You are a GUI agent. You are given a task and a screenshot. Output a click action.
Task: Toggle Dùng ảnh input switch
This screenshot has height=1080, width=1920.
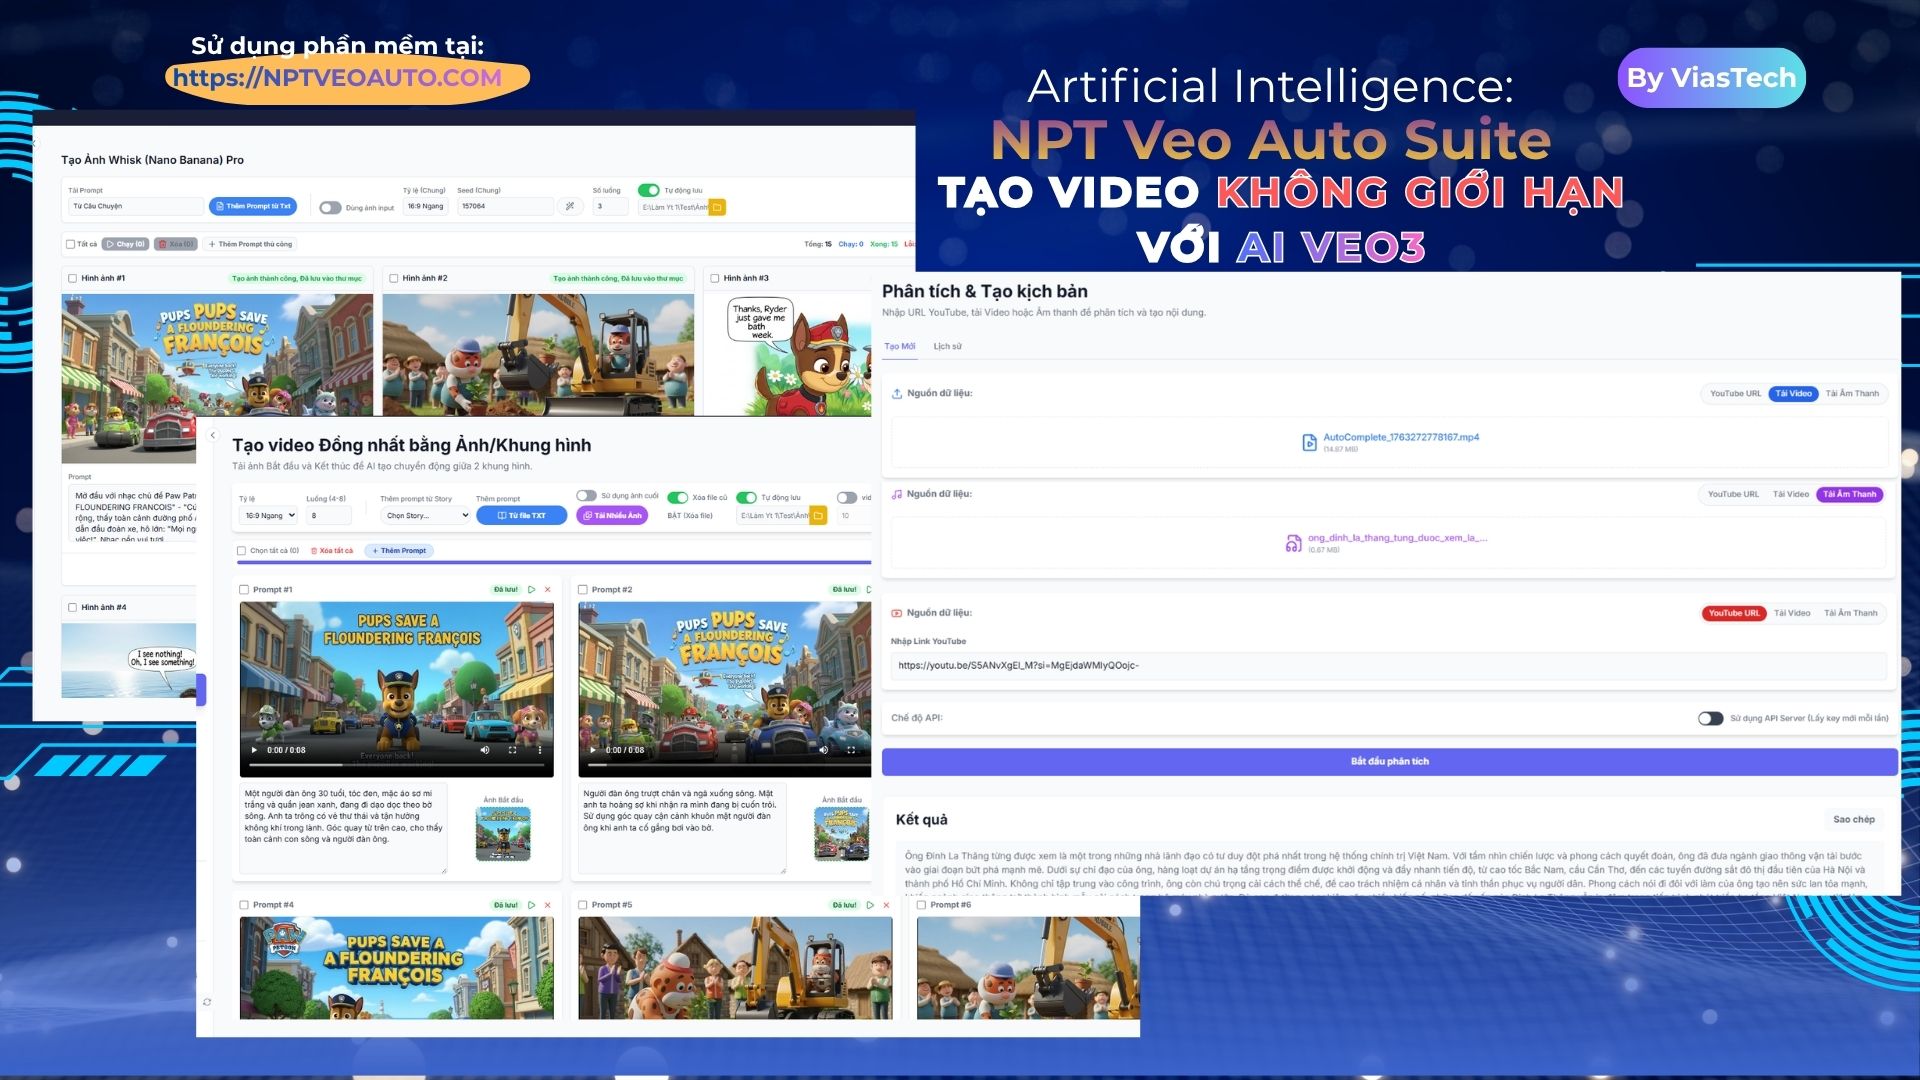[330, 208]
